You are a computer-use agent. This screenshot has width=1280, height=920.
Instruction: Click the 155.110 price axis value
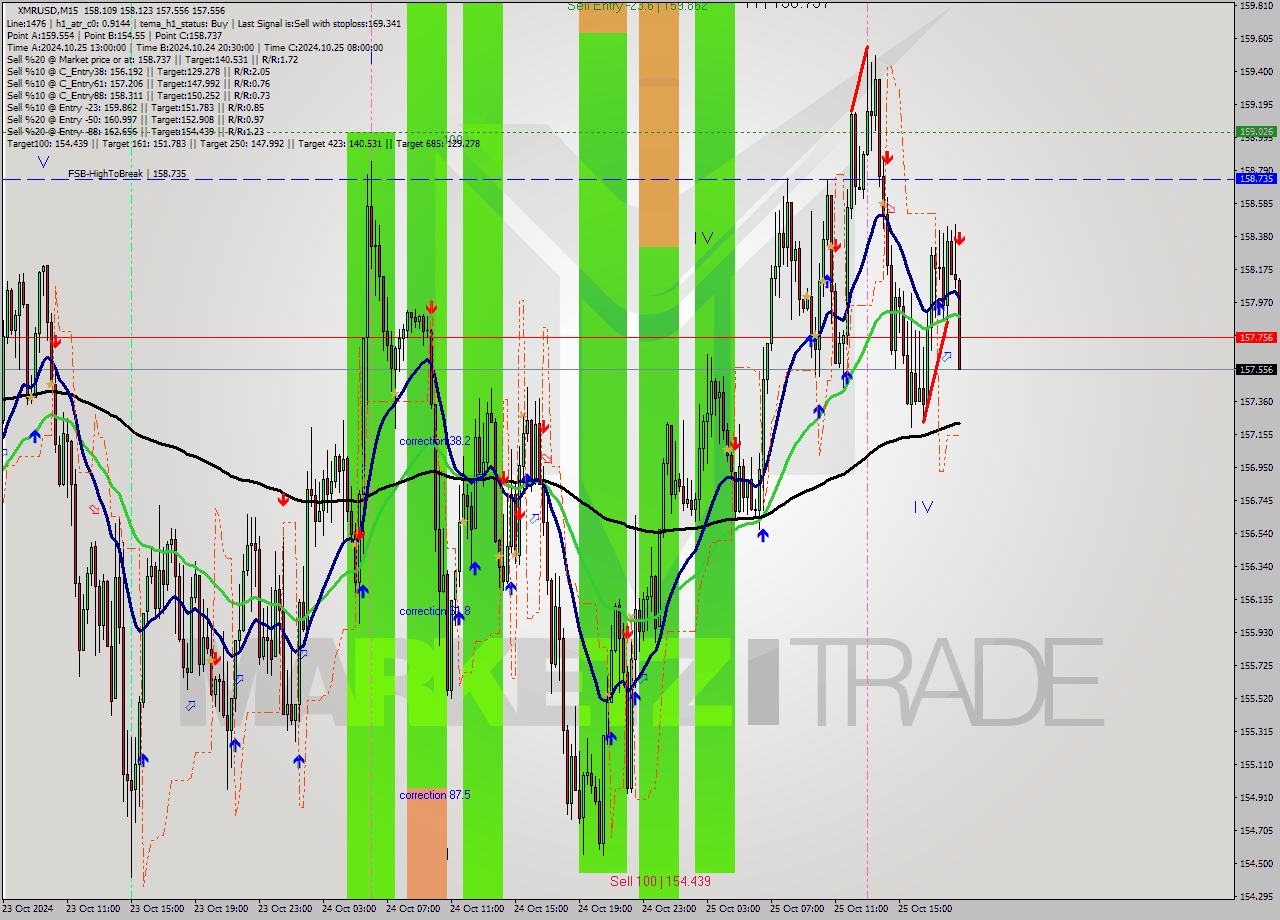[1256, 765]
